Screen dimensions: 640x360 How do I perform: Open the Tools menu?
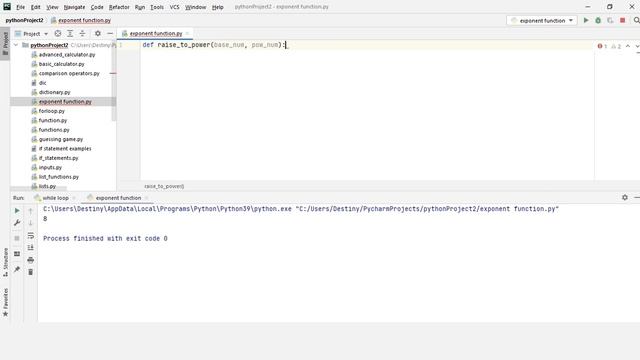click(x=157, y=7)
